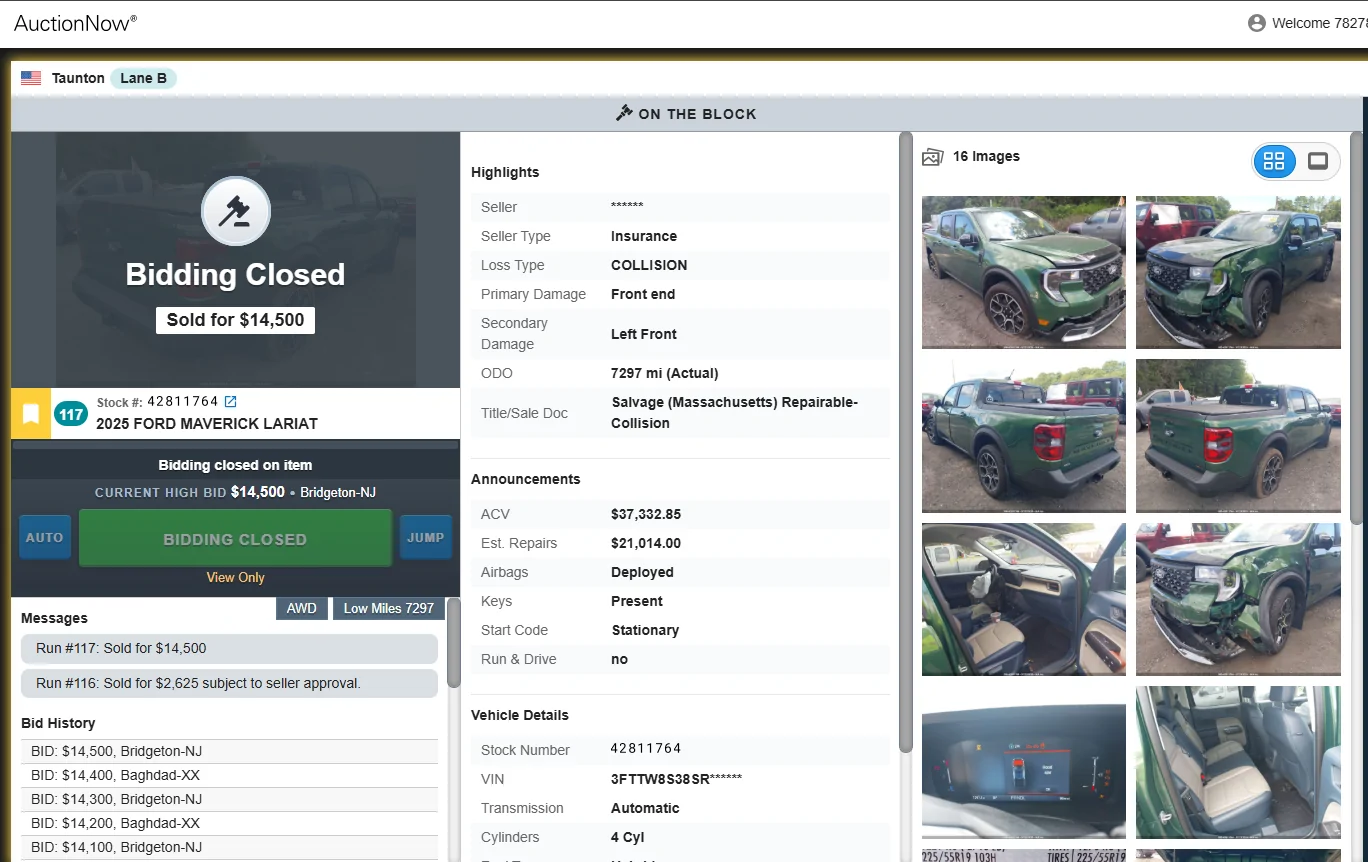The width and height of the screenshot is (1368, 862).
Task: Click the gavel icon beside On The Block
Action: pos(624,113)
